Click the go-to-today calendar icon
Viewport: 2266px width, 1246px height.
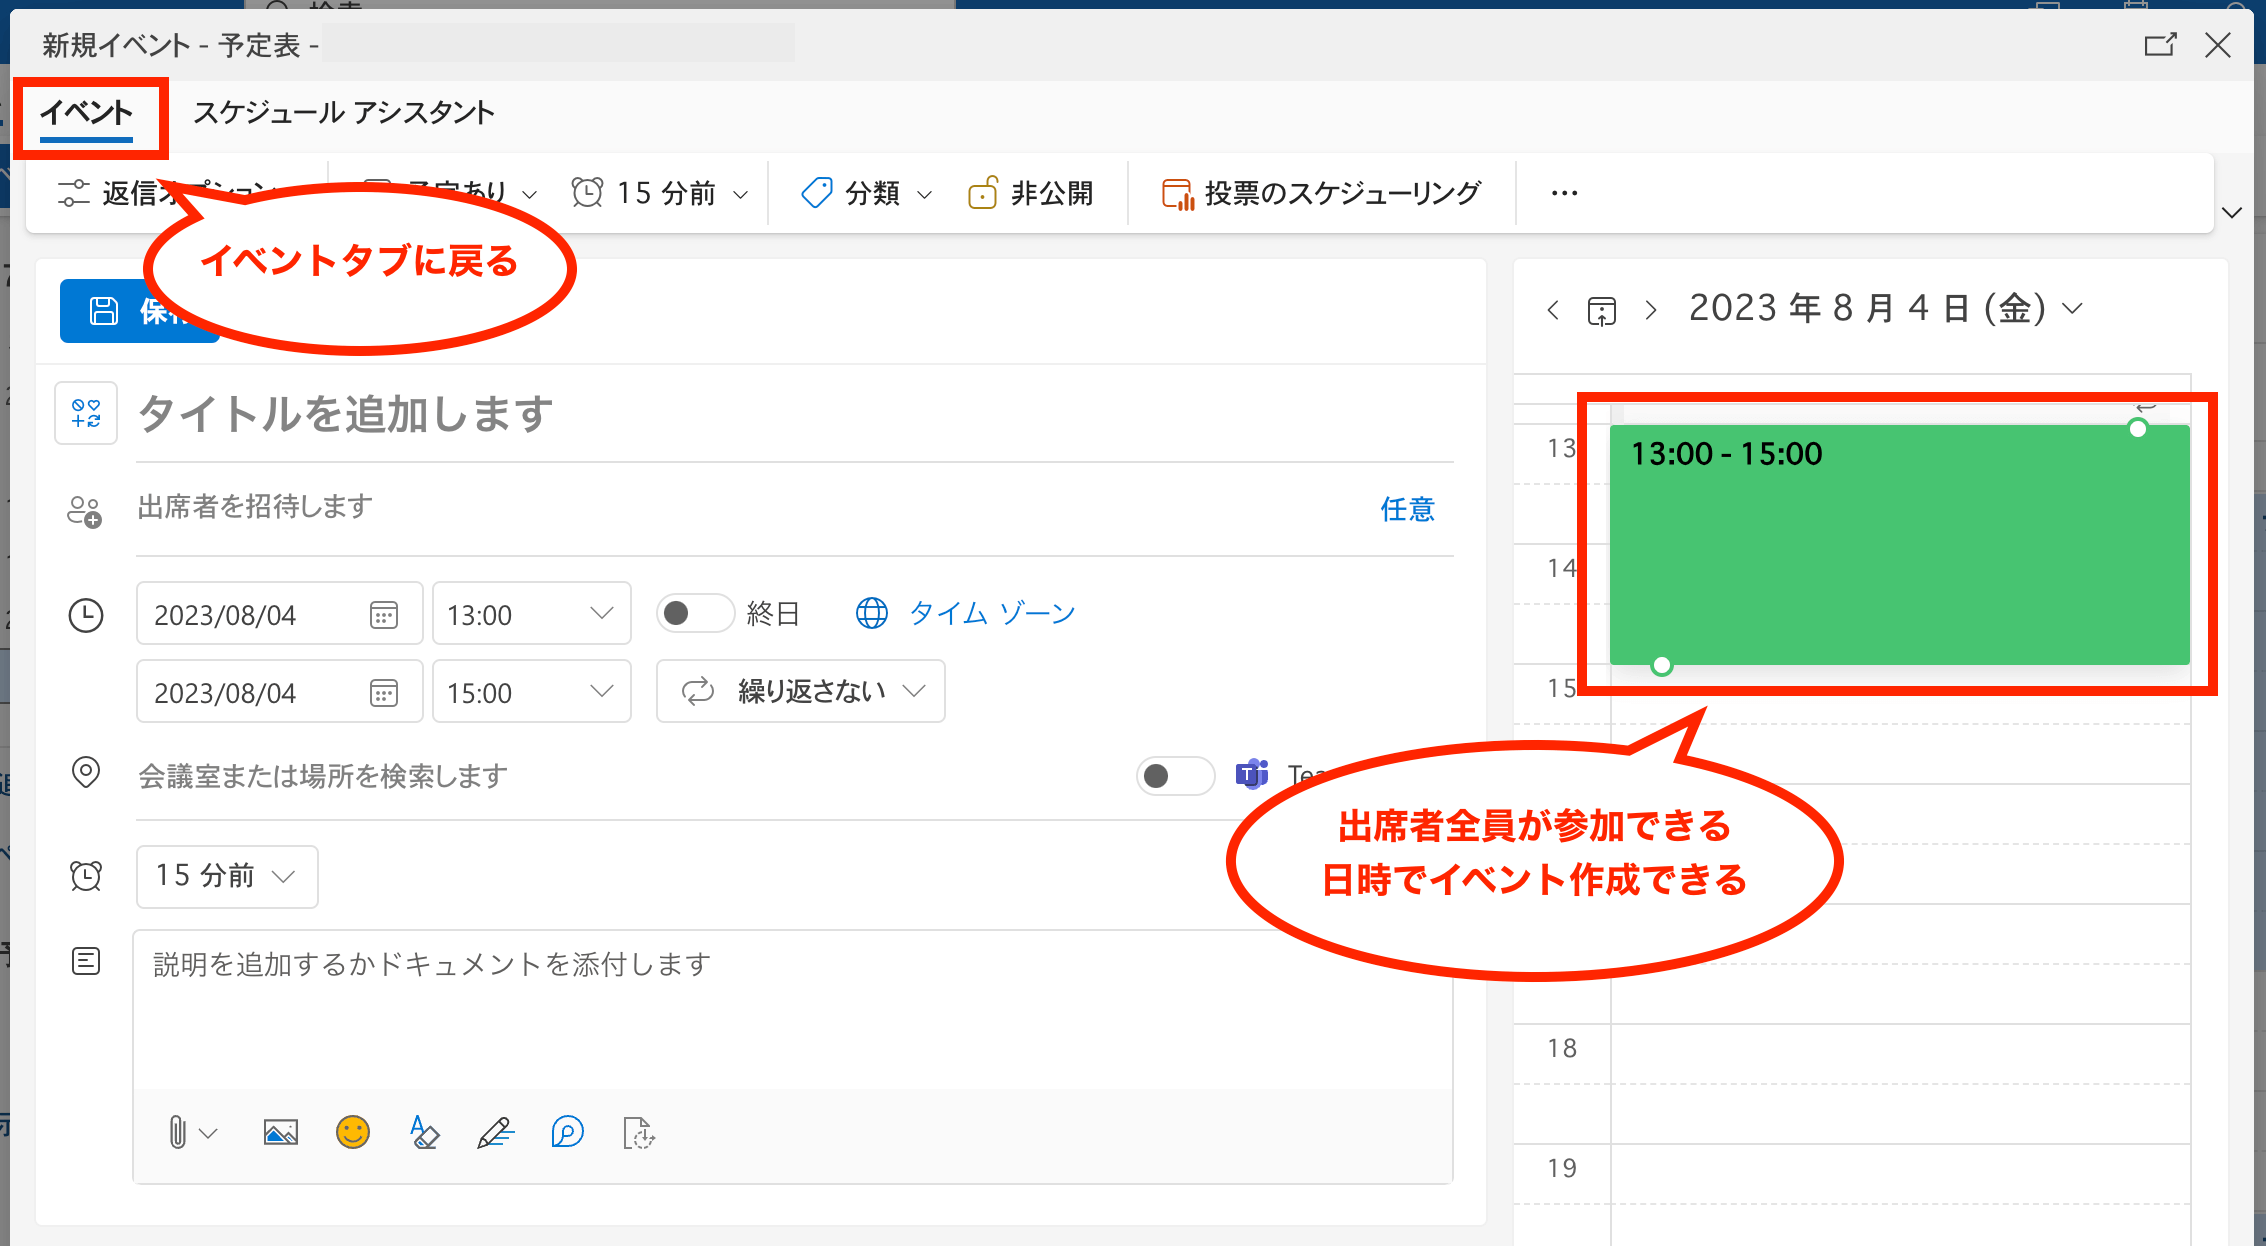(x=1601, y=311)
